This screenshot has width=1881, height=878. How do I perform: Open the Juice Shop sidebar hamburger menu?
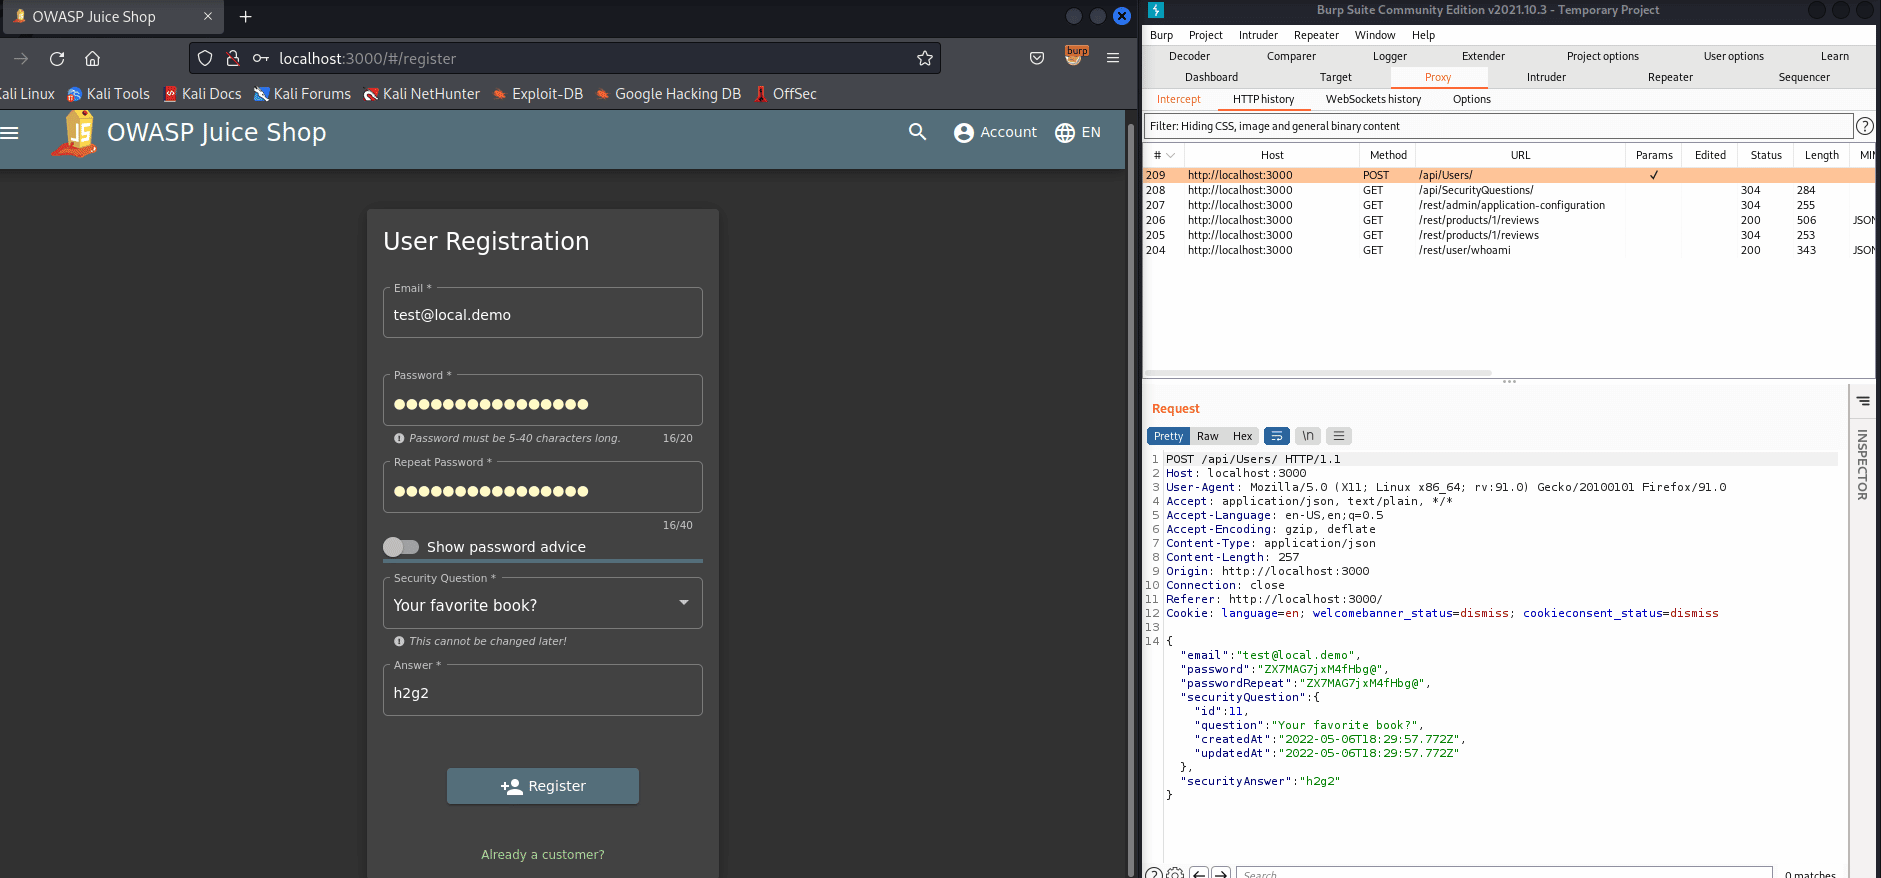[x=10, y=132]
